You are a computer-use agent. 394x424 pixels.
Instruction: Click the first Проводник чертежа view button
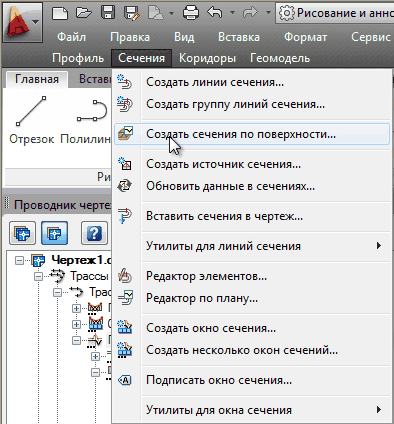(x=22, y=233)
